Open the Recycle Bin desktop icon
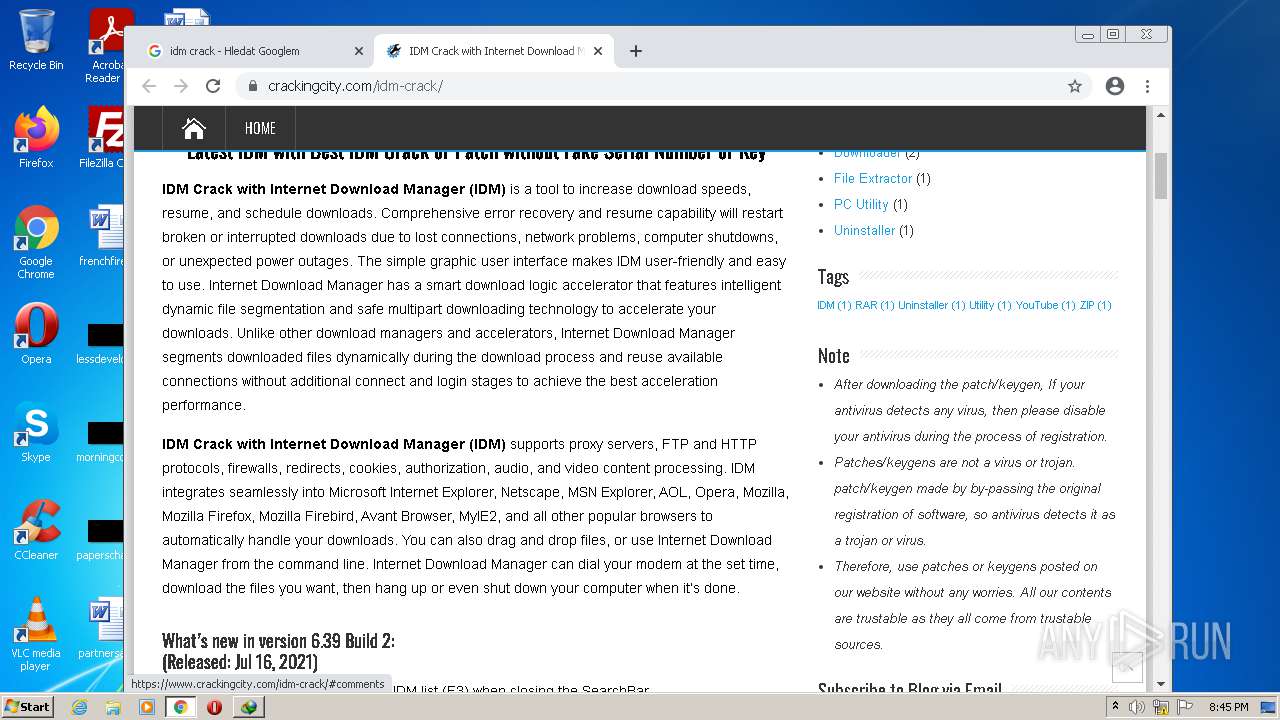Image resolution: width=1280 pixels, height=720 pixels. (x=36, y=40)
